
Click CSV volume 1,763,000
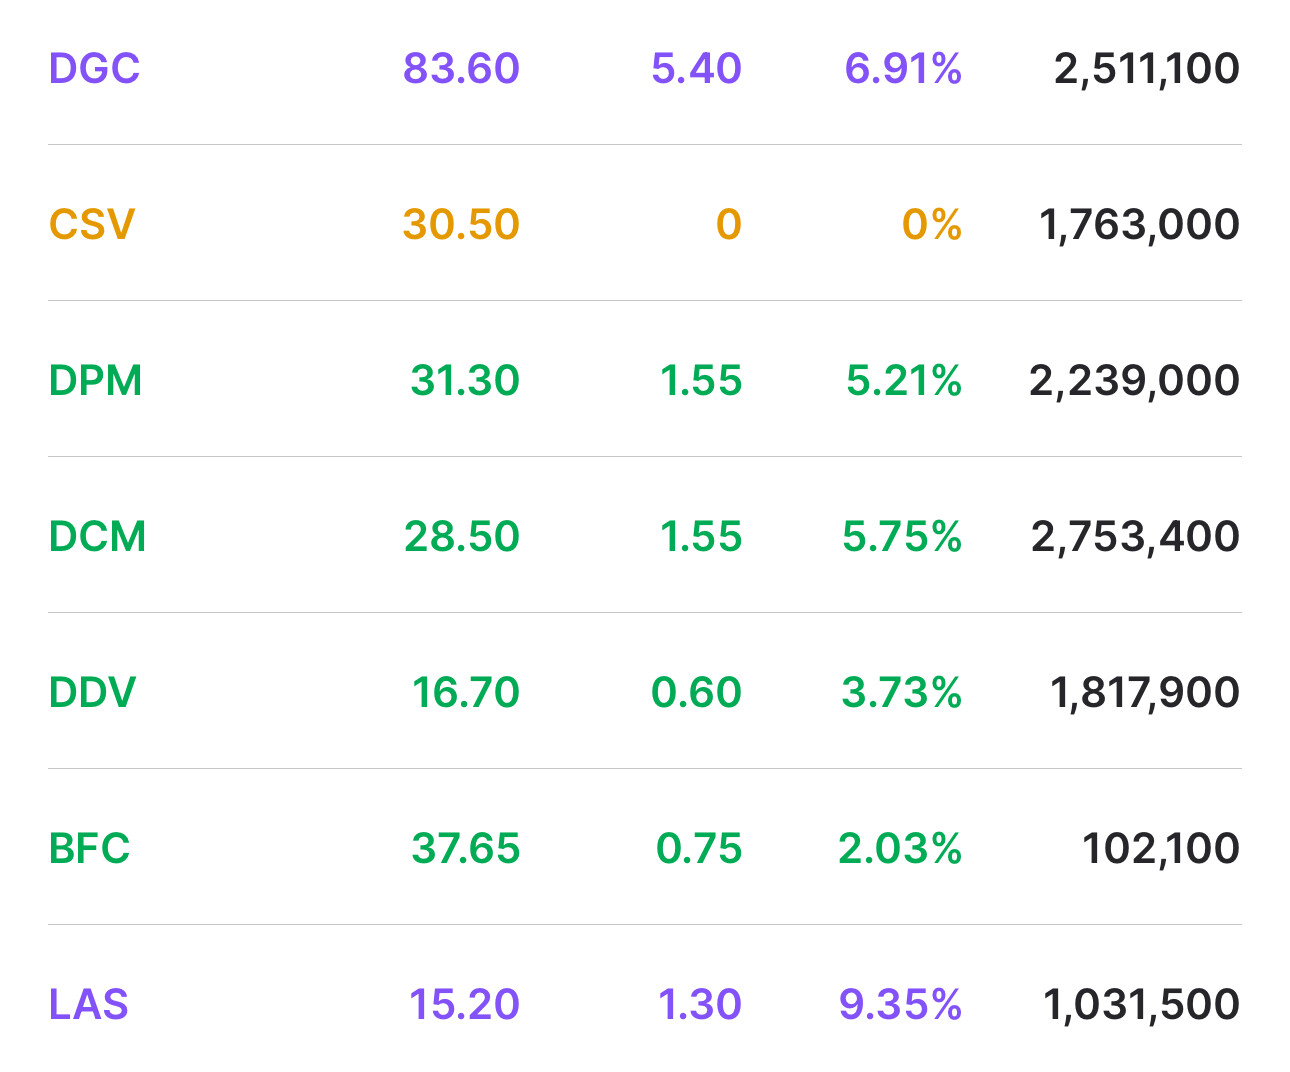click(1139, 225)
